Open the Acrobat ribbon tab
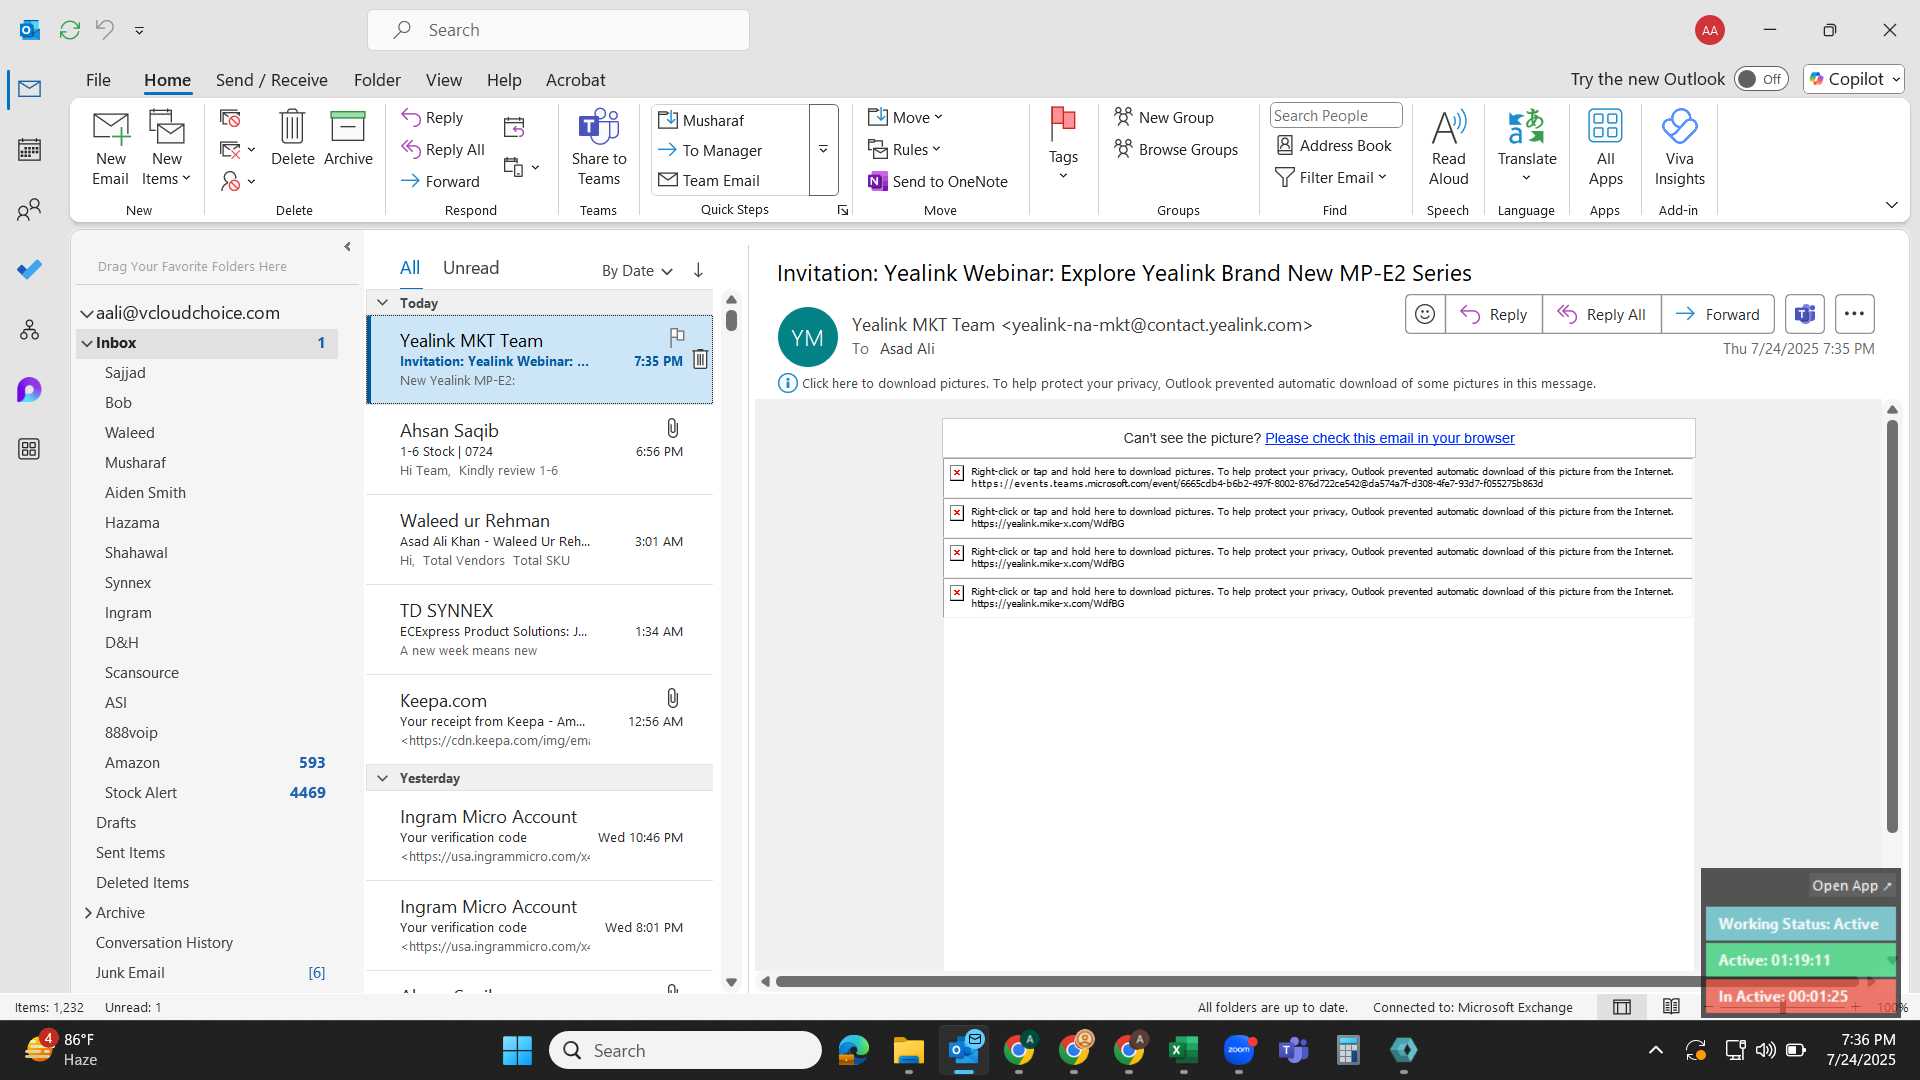This screenshot has width=1920, height=1080. coord(575,80)
